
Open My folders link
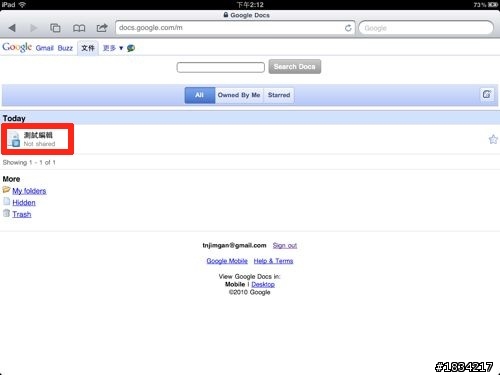coord(29,191)
